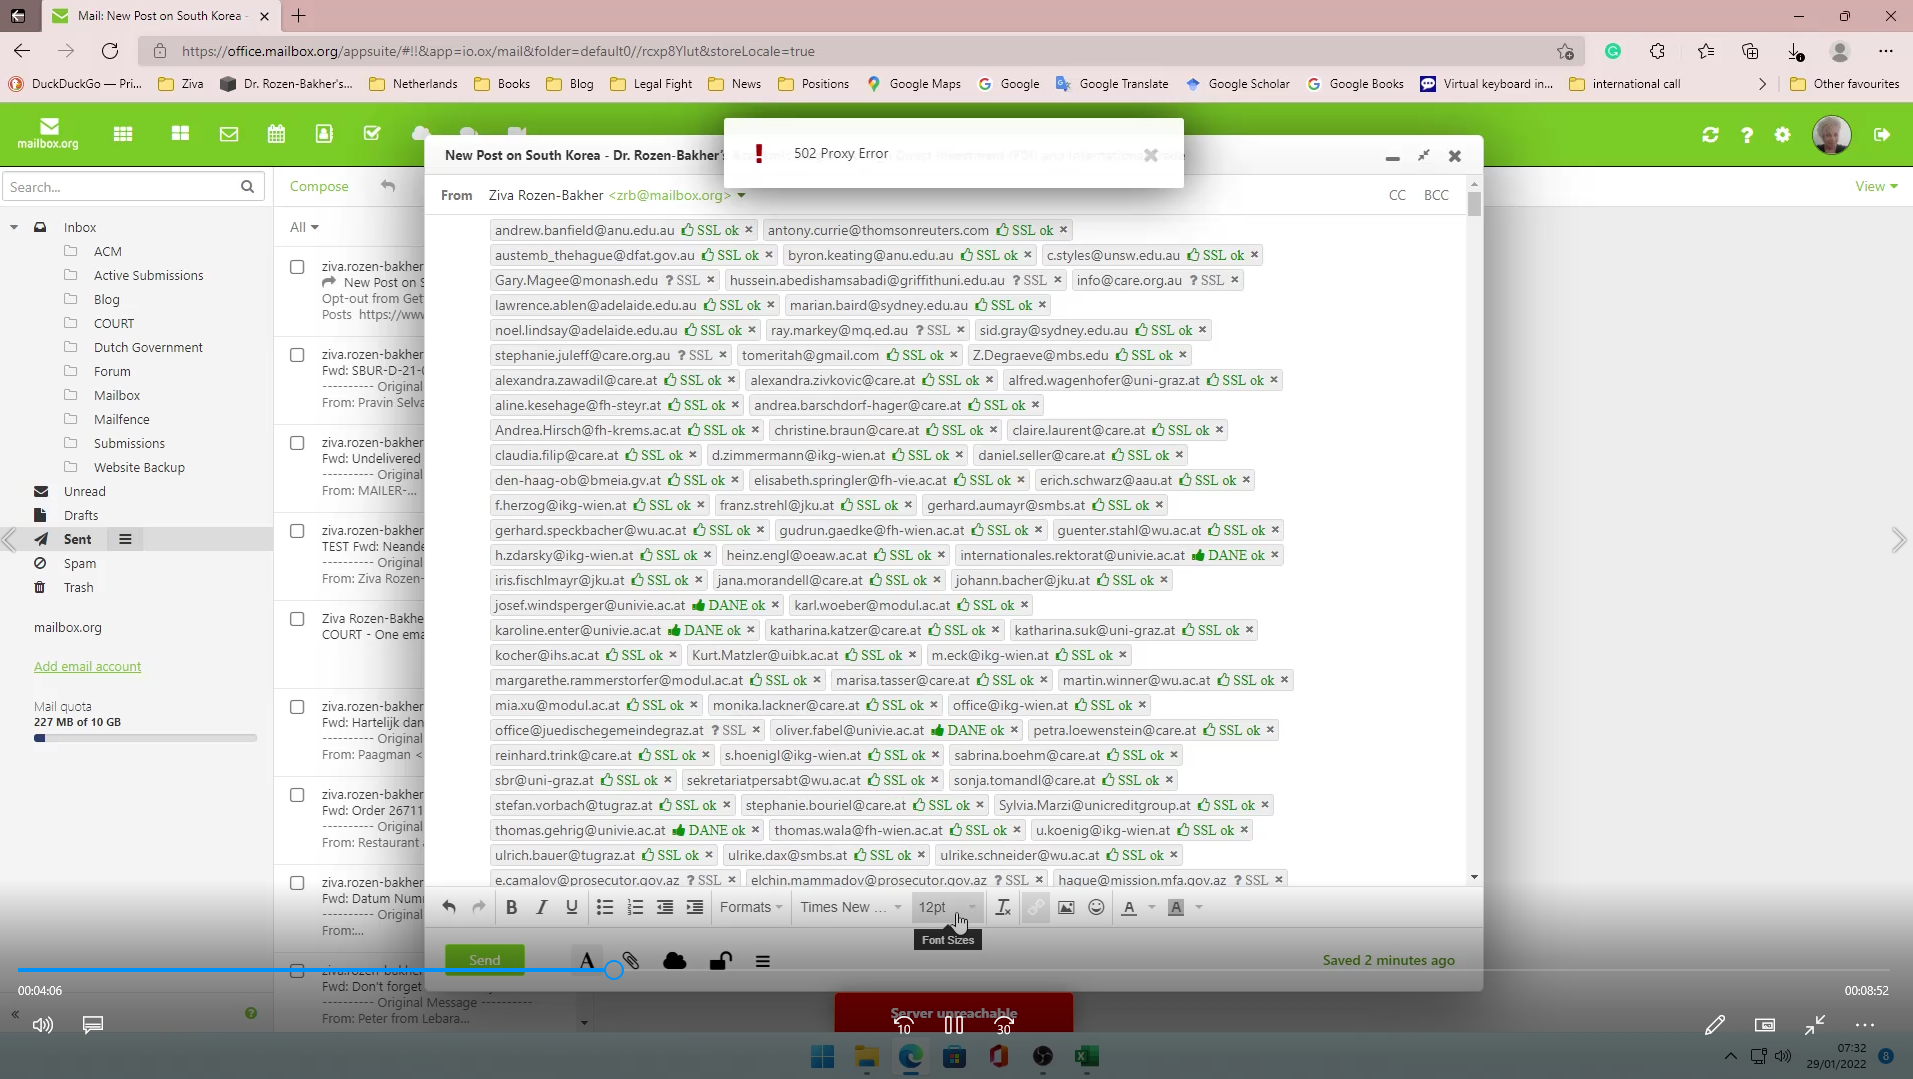Open the Tasks checkmark icon

[372, 134]
